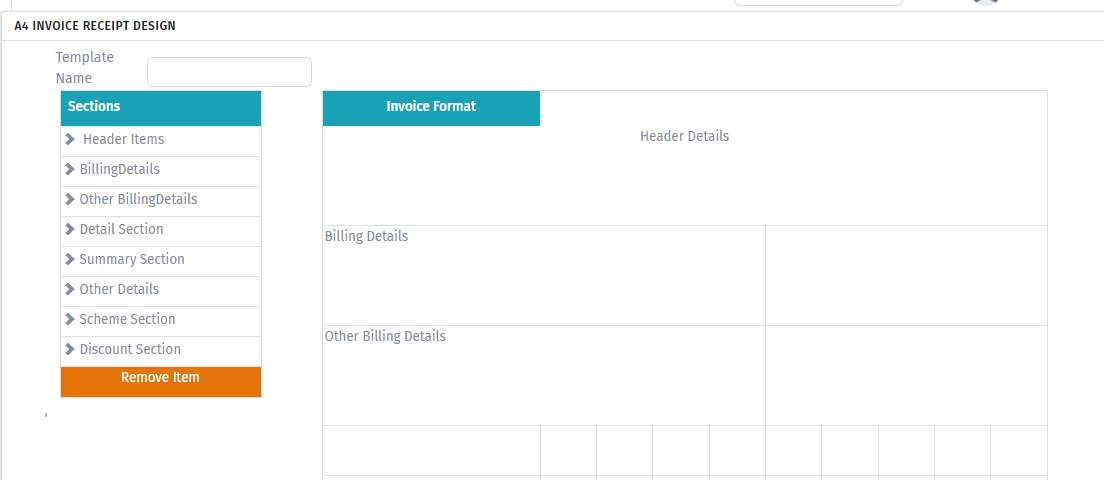
Task: Click the Template Name input field
Action: (230, 72)
